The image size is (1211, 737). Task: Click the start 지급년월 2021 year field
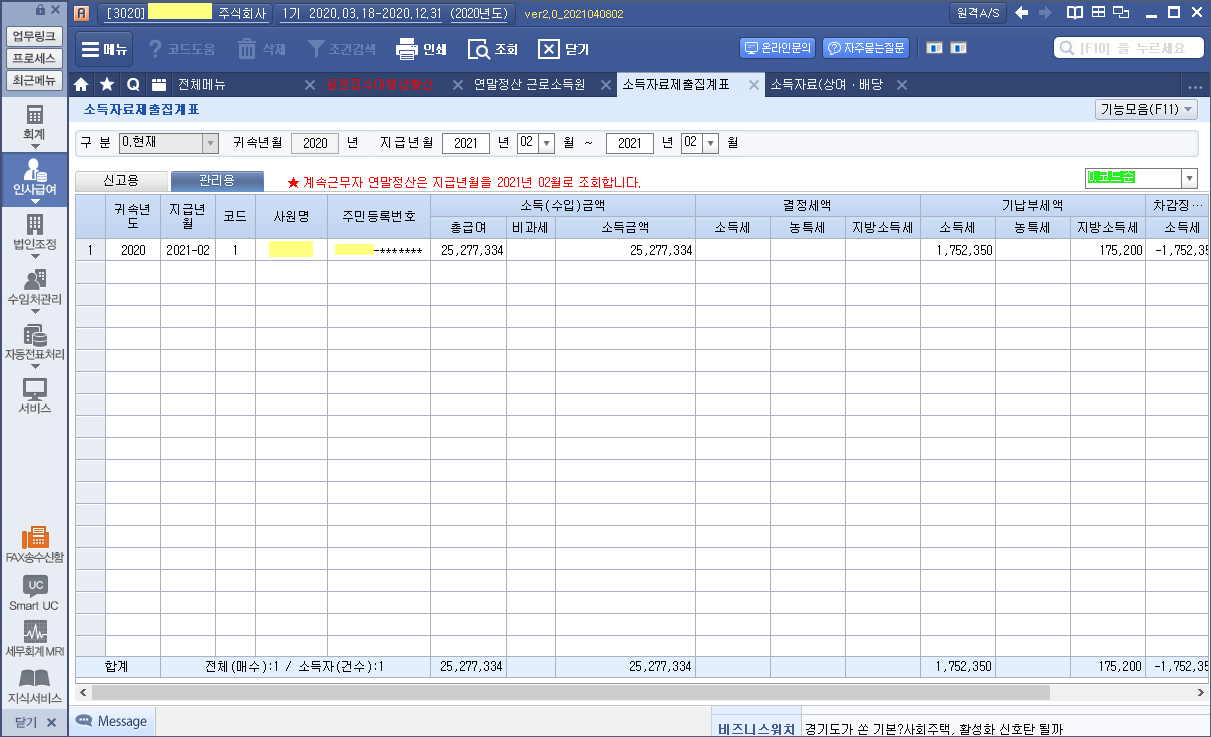[x=466, y=143]
